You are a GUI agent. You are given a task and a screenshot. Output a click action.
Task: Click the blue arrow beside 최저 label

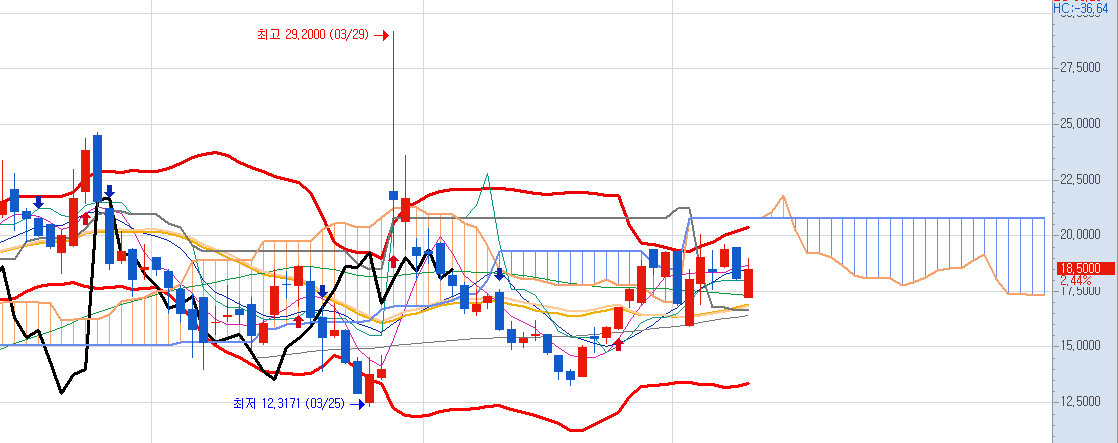[357, 404]
